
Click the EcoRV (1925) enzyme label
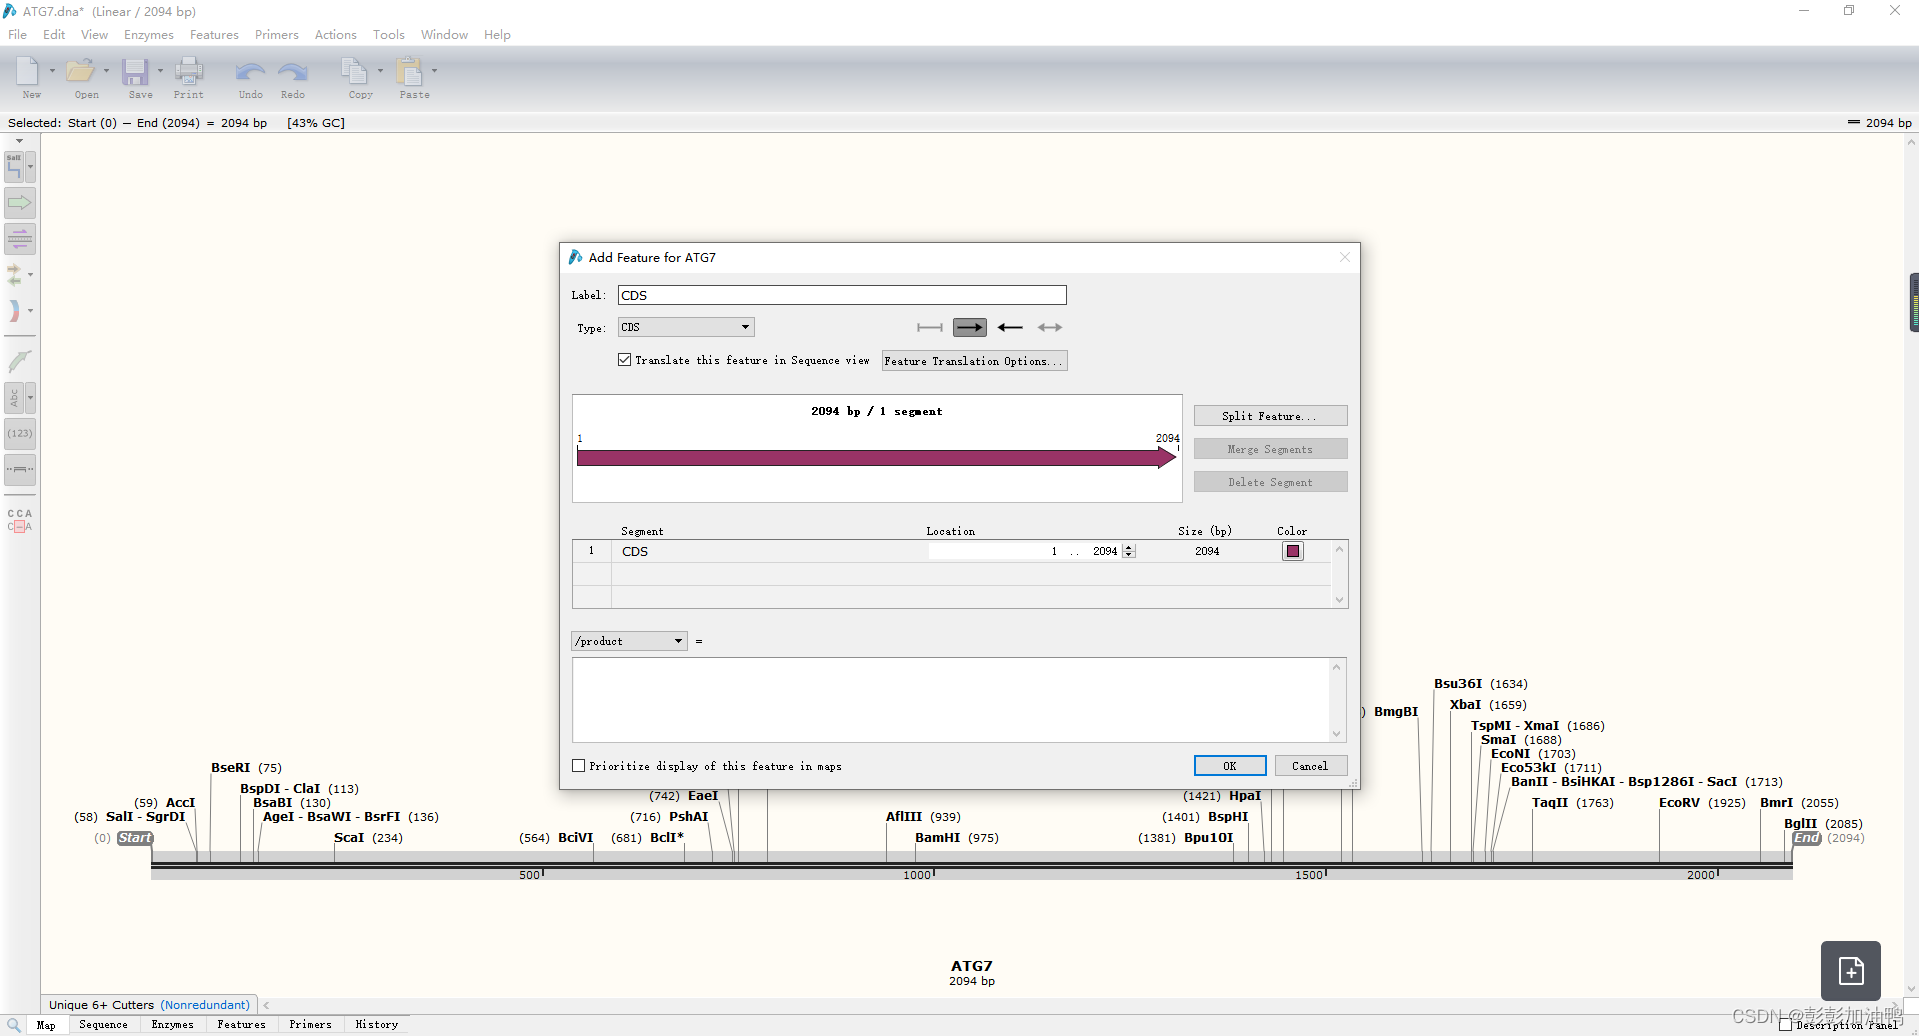pyautogui.click(x=1702, y=803)
